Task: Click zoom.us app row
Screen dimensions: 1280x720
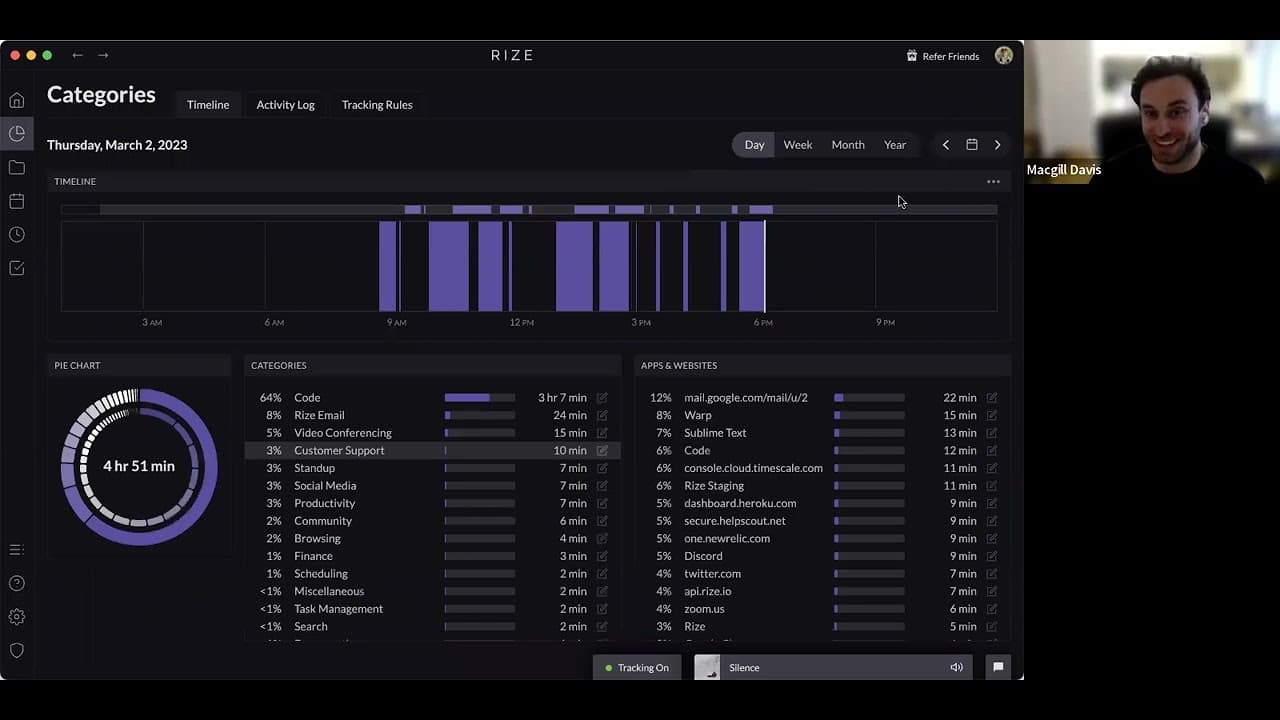Action: (x=823, y=609)
